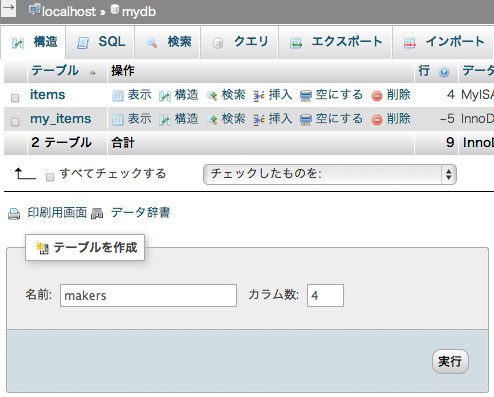
Task: Sort by テーブル column header
Action: pos(55,71)
